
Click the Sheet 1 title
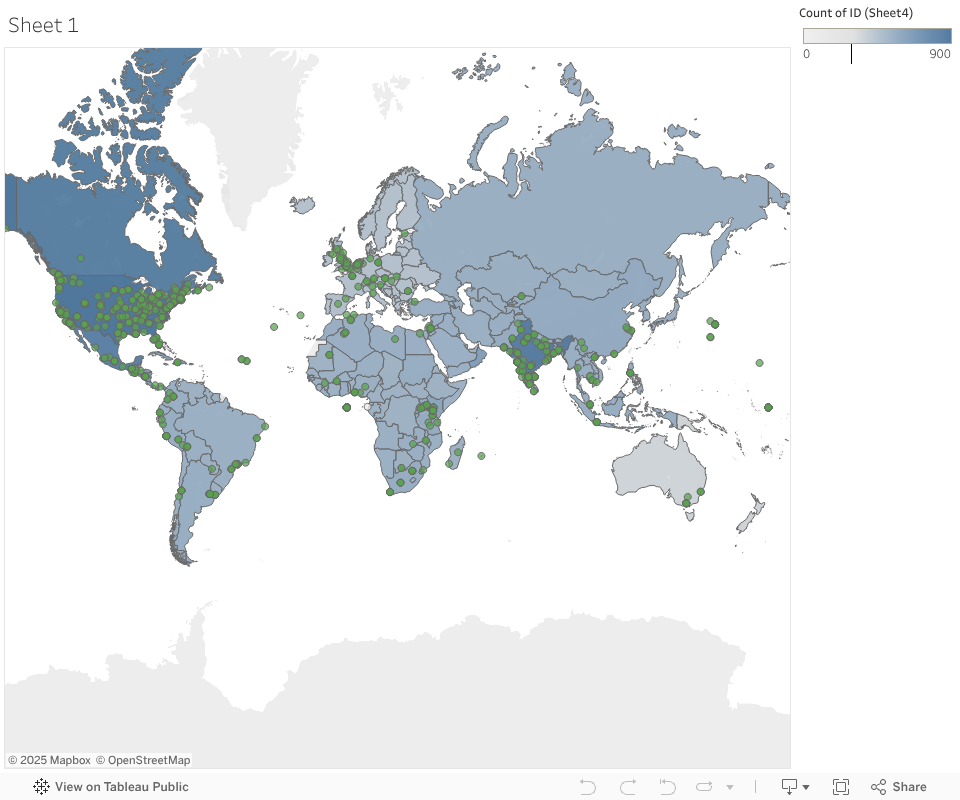coord(43,26)
